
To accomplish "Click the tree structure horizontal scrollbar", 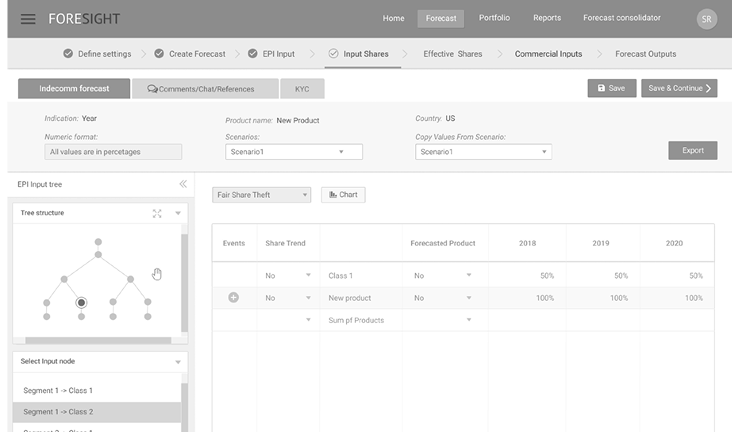I will pos(98,341).
